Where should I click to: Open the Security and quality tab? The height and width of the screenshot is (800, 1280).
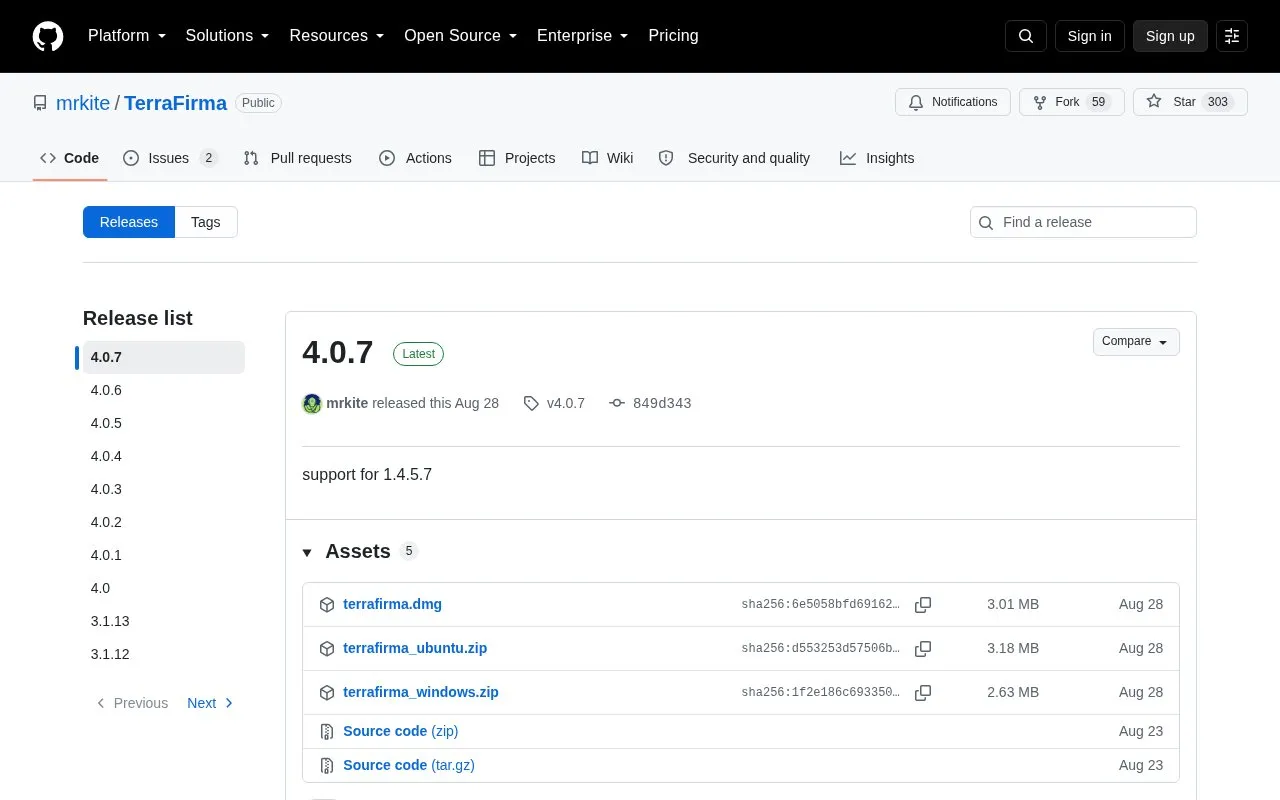pos(735,158)
